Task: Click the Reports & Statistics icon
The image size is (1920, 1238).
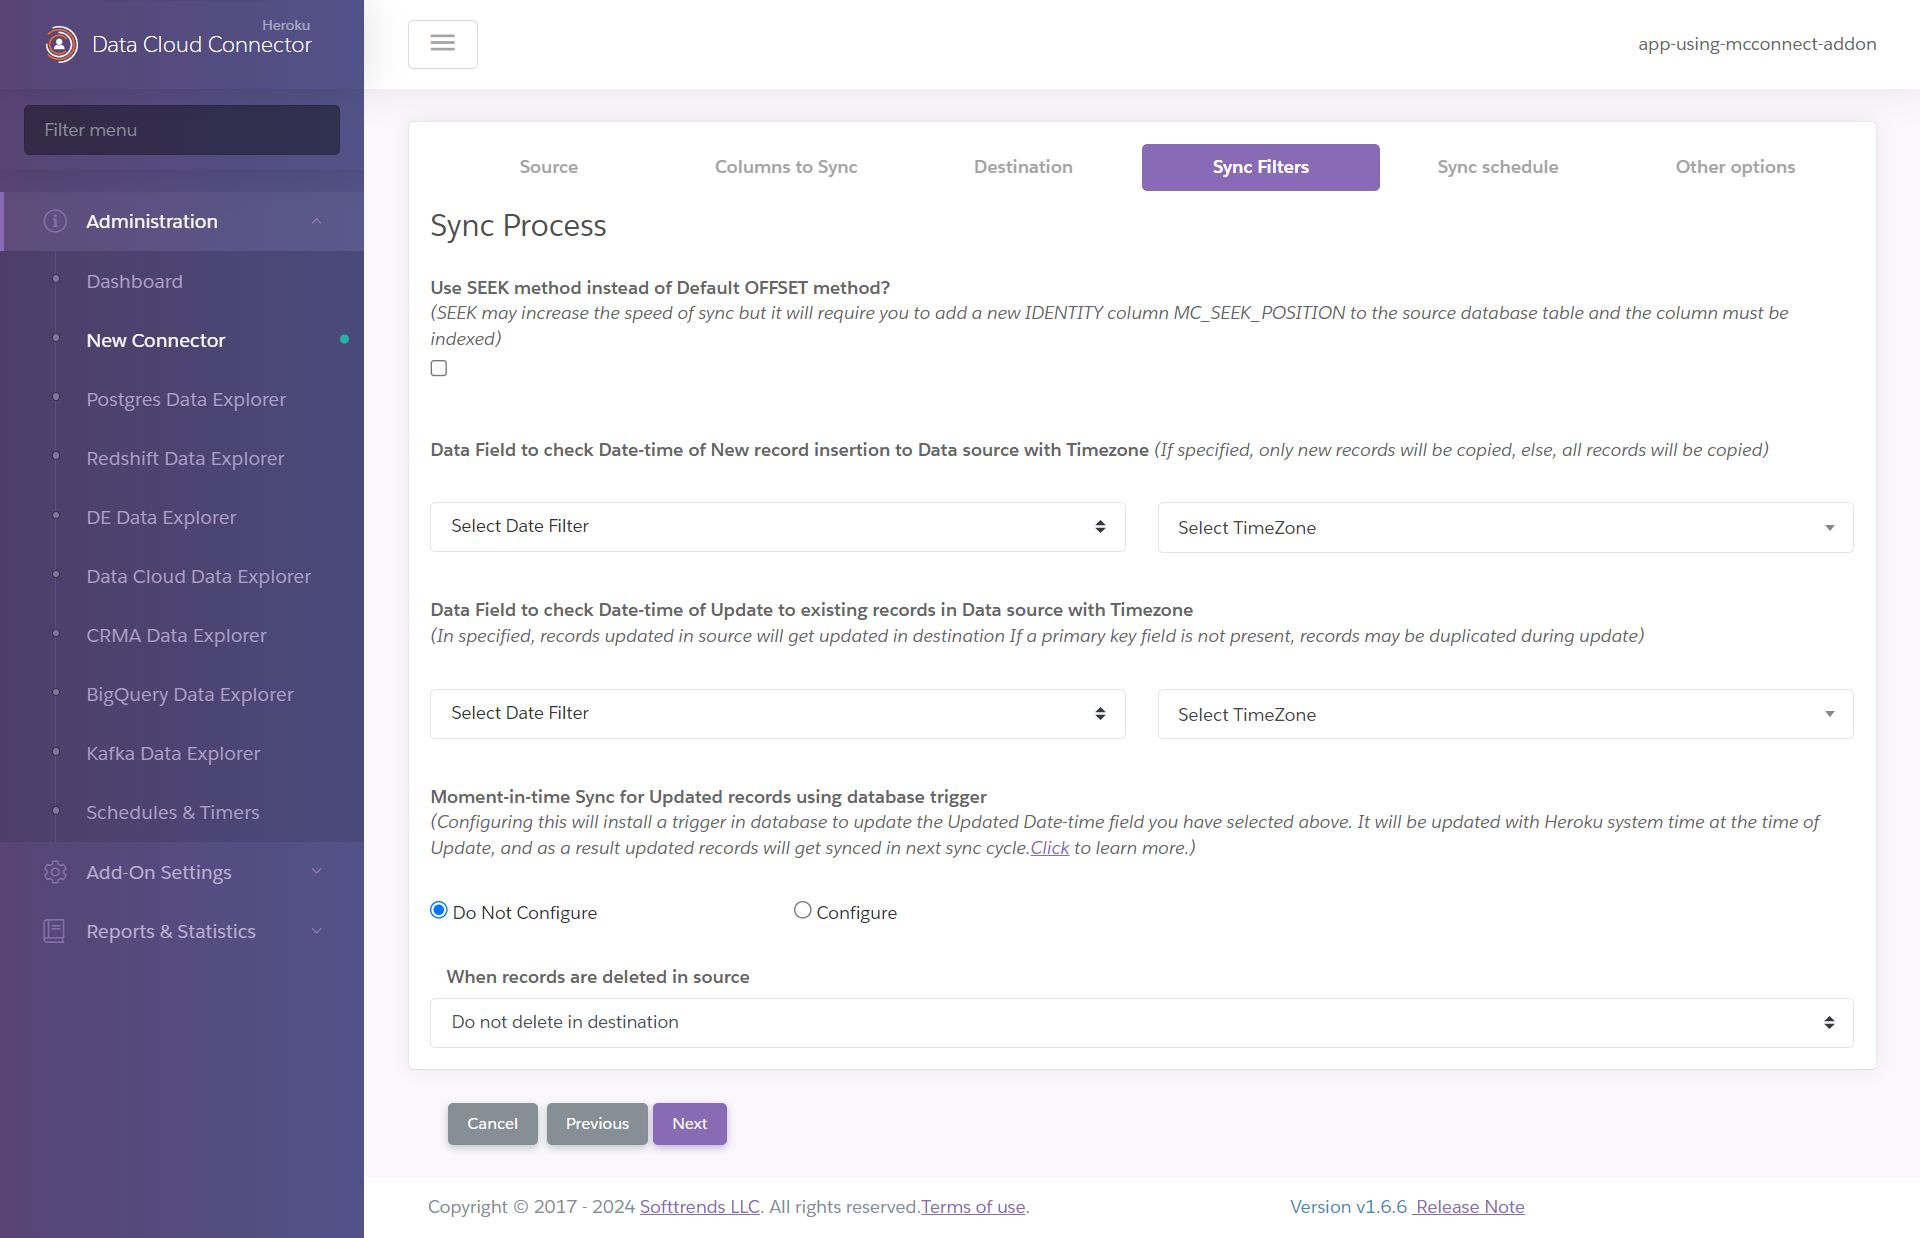Action: point(53,930)
